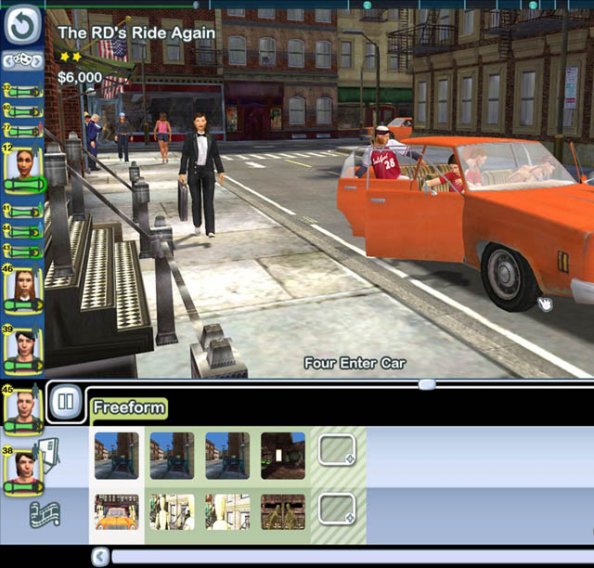The image size is (594, 568).
Task: Expand collapsed actor bar numbered 27
Action: 23,131
